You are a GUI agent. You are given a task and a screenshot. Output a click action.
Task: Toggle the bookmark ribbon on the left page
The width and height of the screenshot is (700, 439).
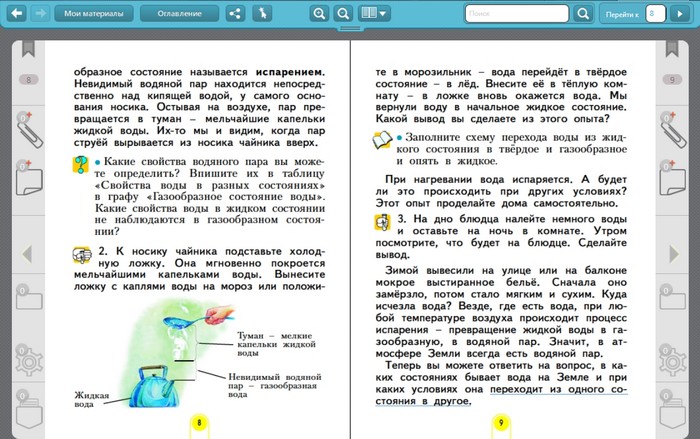29,47
